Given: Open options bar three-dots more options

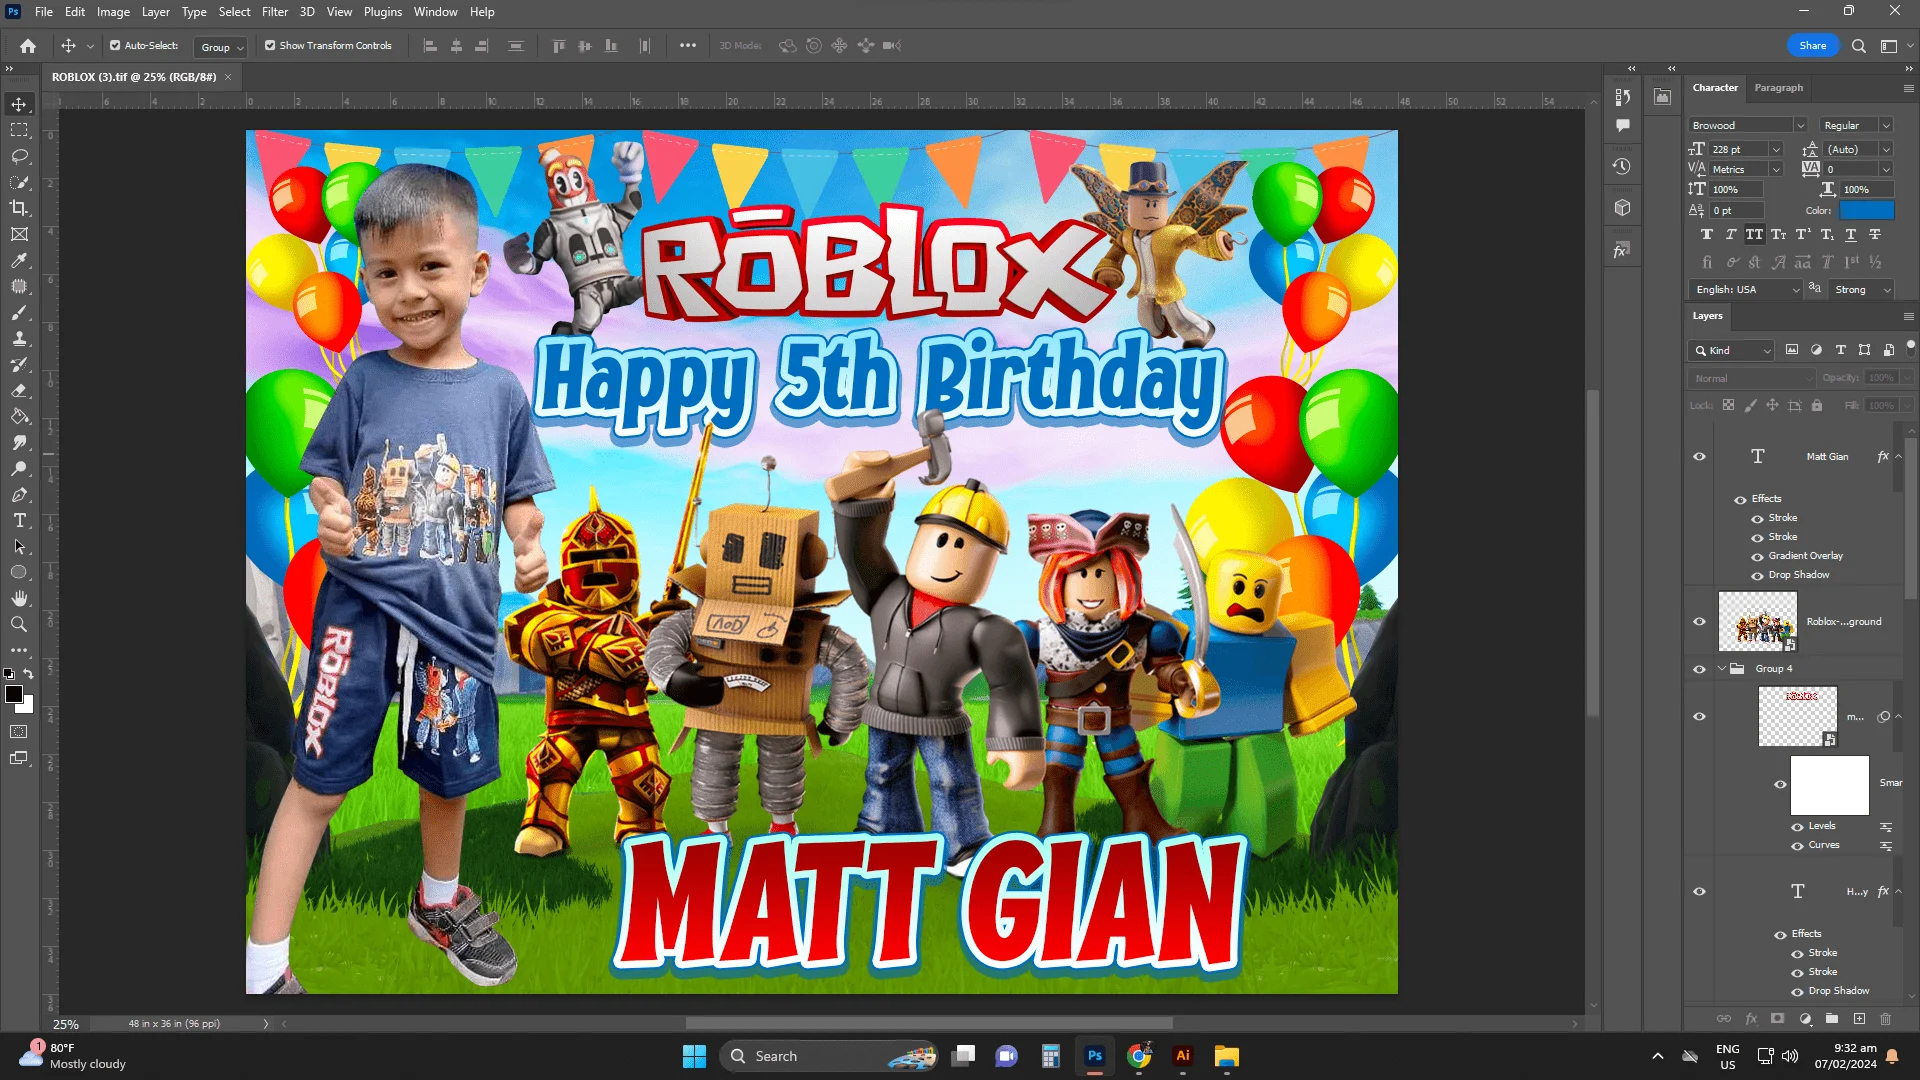Looking at the screenshot, I should coord(688,46).
